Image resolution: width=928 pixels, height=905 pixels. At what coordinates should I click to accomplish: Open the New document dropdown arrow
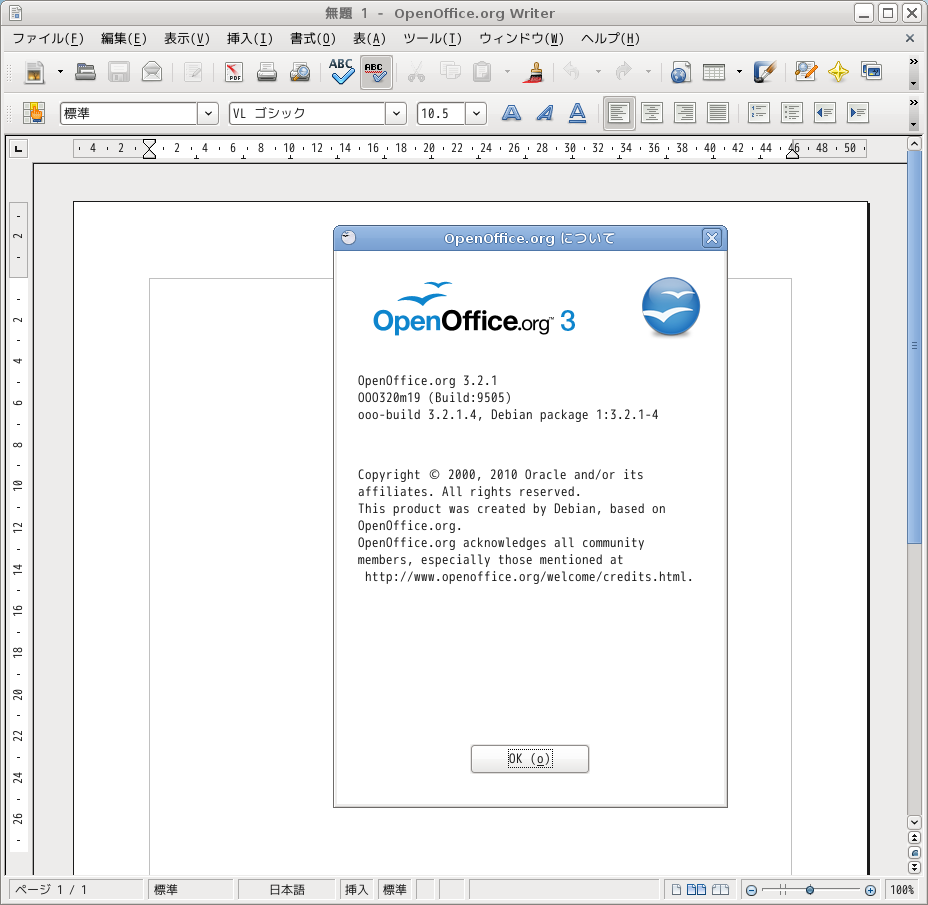tap(60, 72)
